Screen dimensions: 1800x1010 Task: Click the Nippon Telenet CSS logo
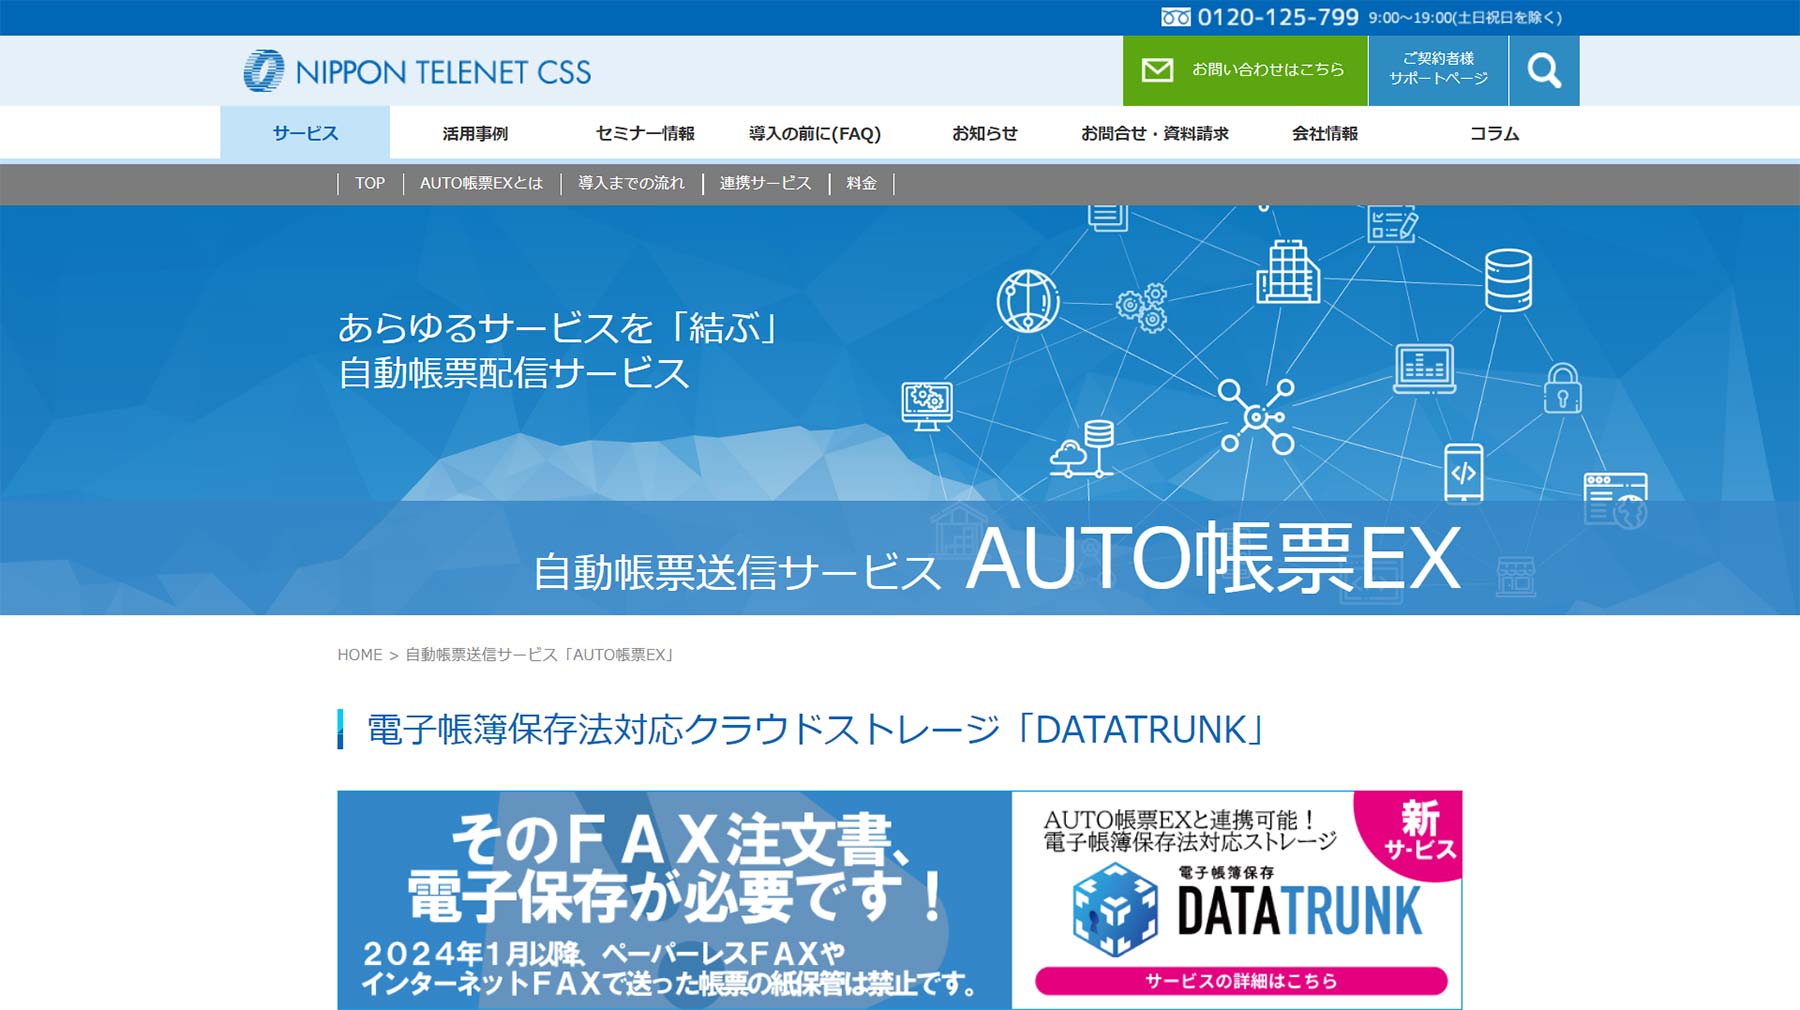(x=417, y=71)
